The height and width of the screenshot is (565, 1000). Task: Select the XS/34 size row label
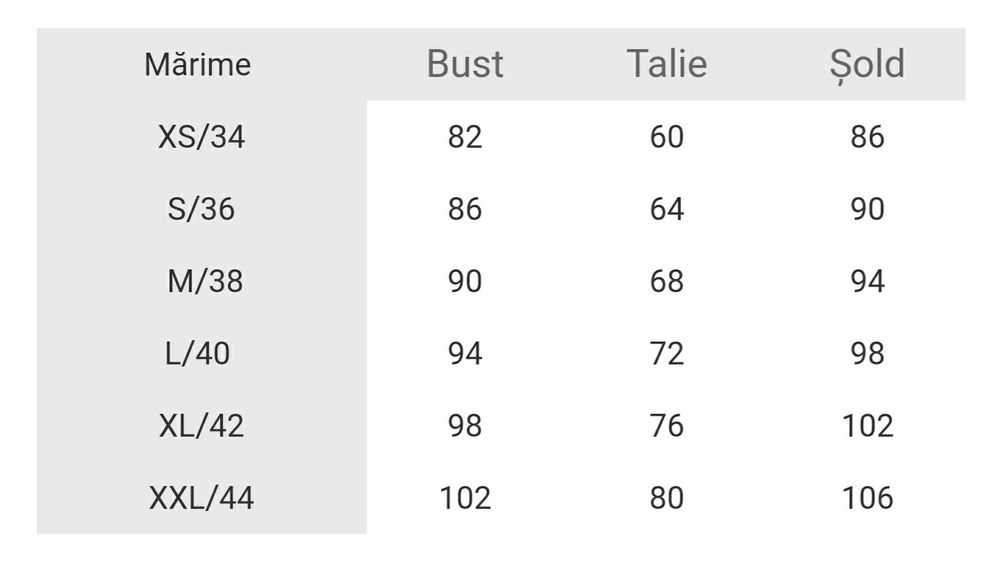tap(201, 137)
